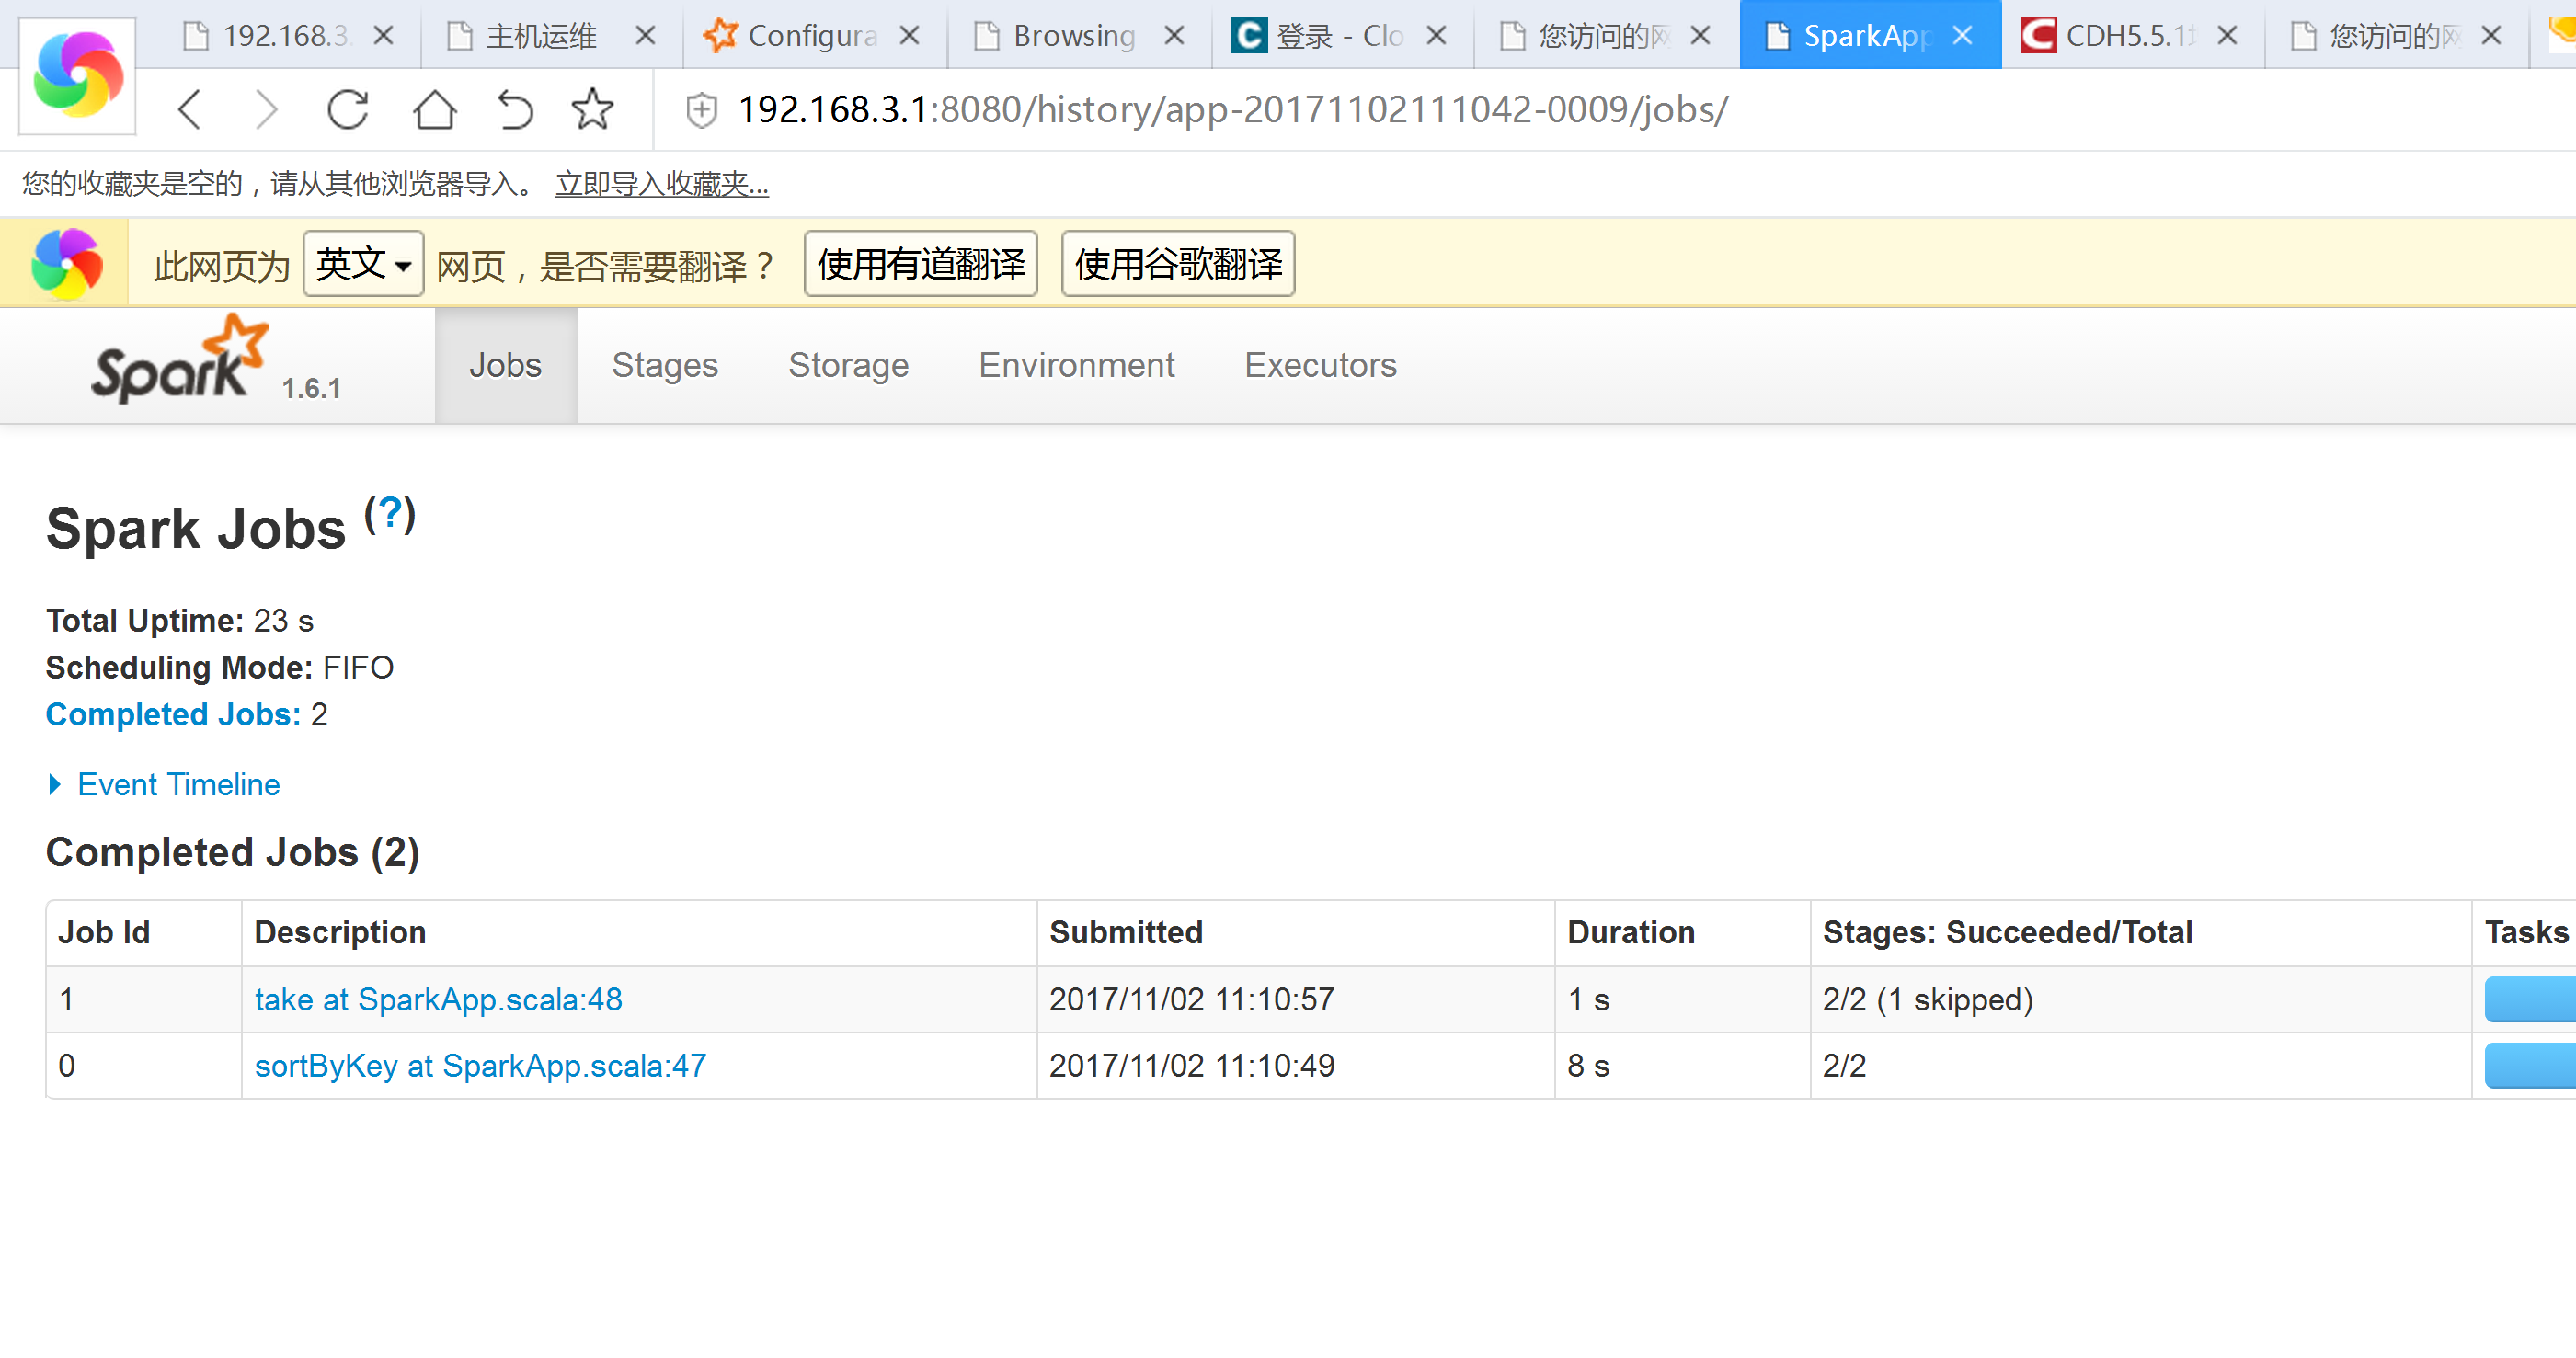Screen dimensions: 2576x1358
Task: Switch to the Stages tab
Action: [664, 365]
